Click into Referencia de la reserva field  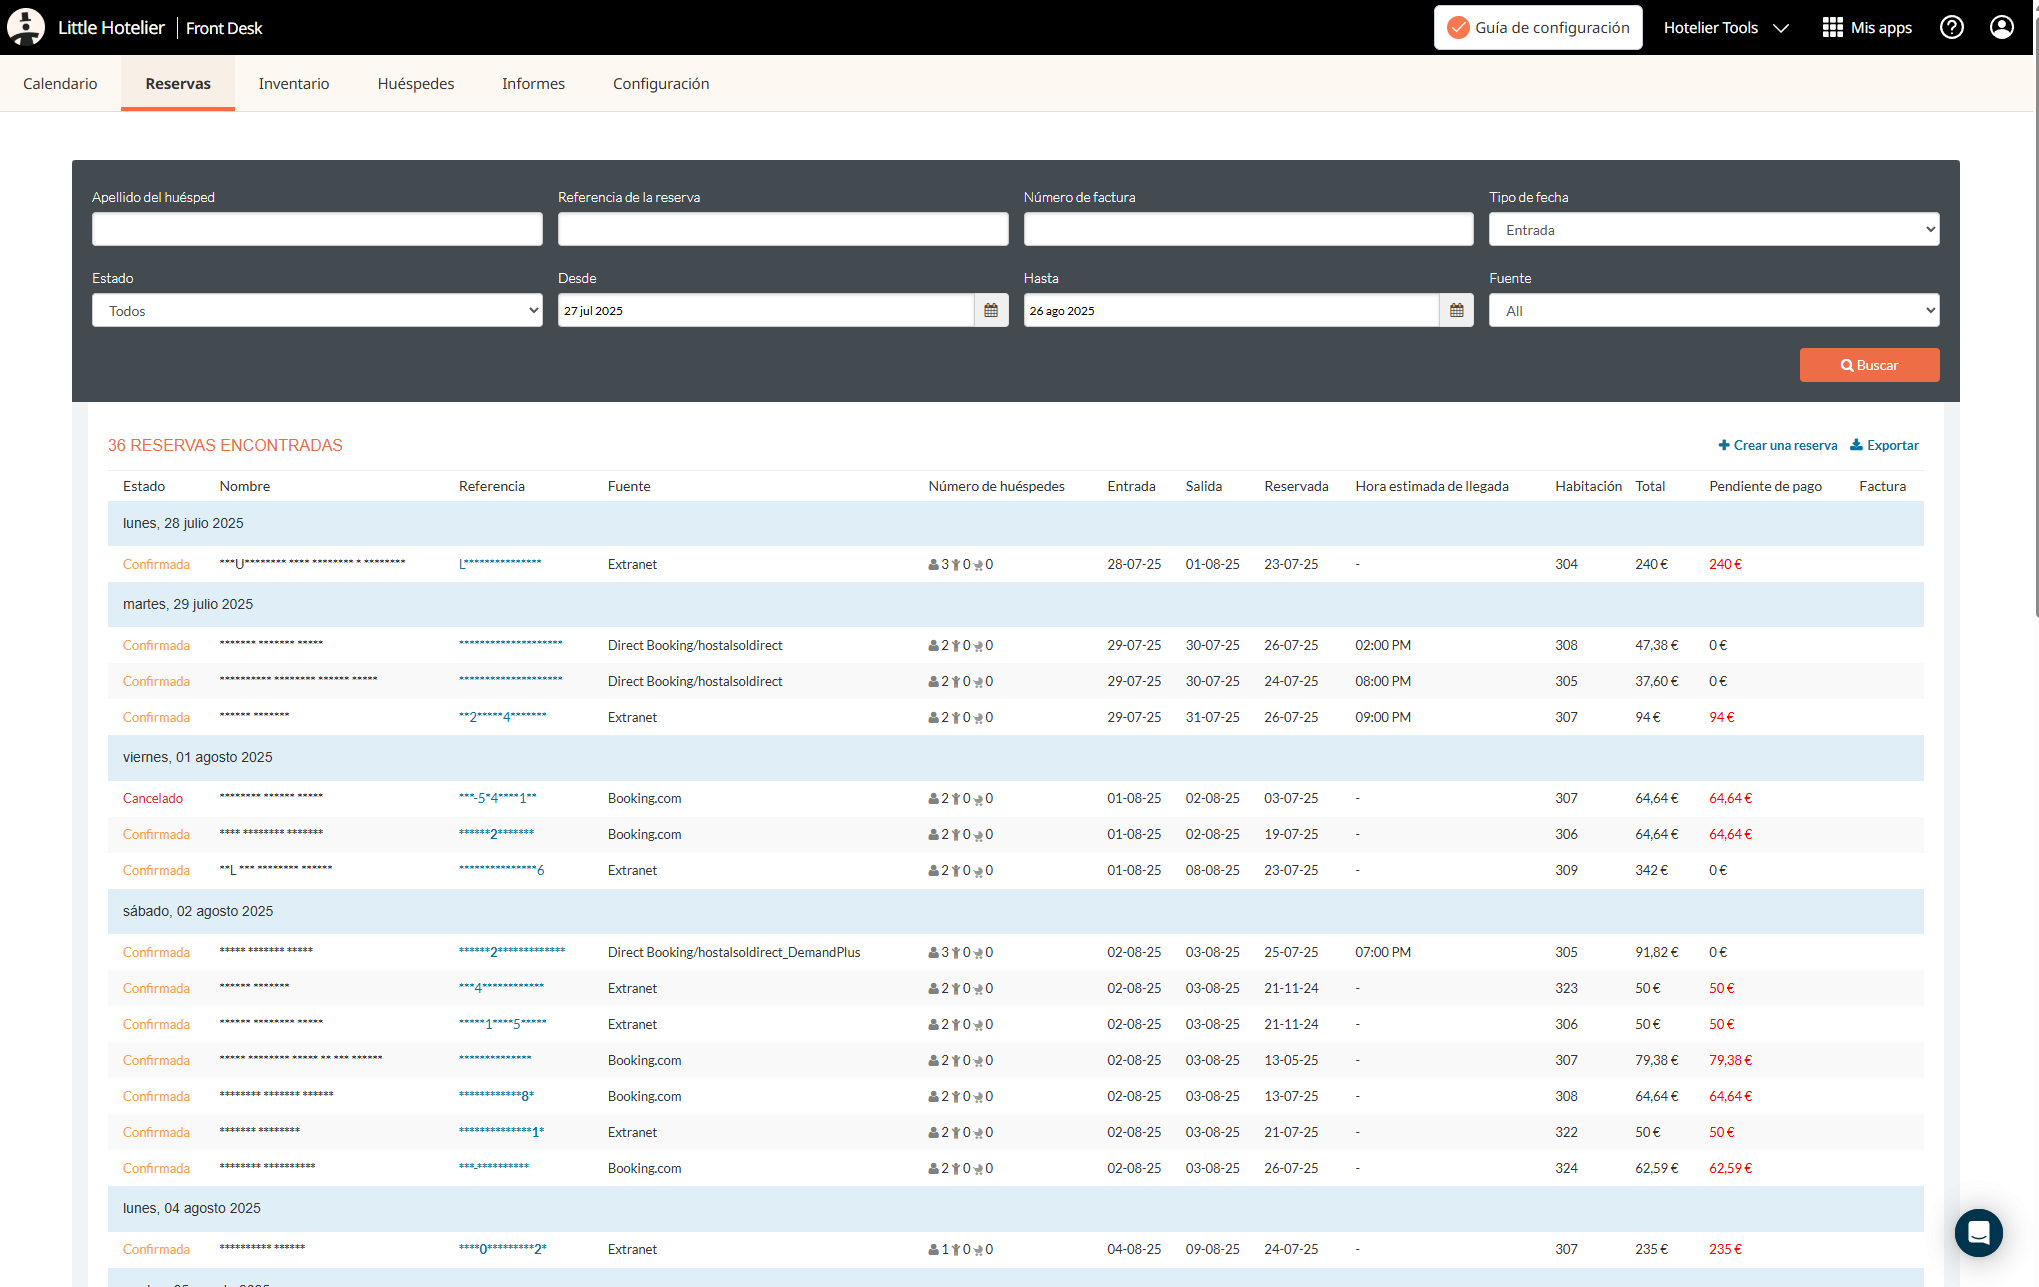pyautogui.click(x=782, y=230)
